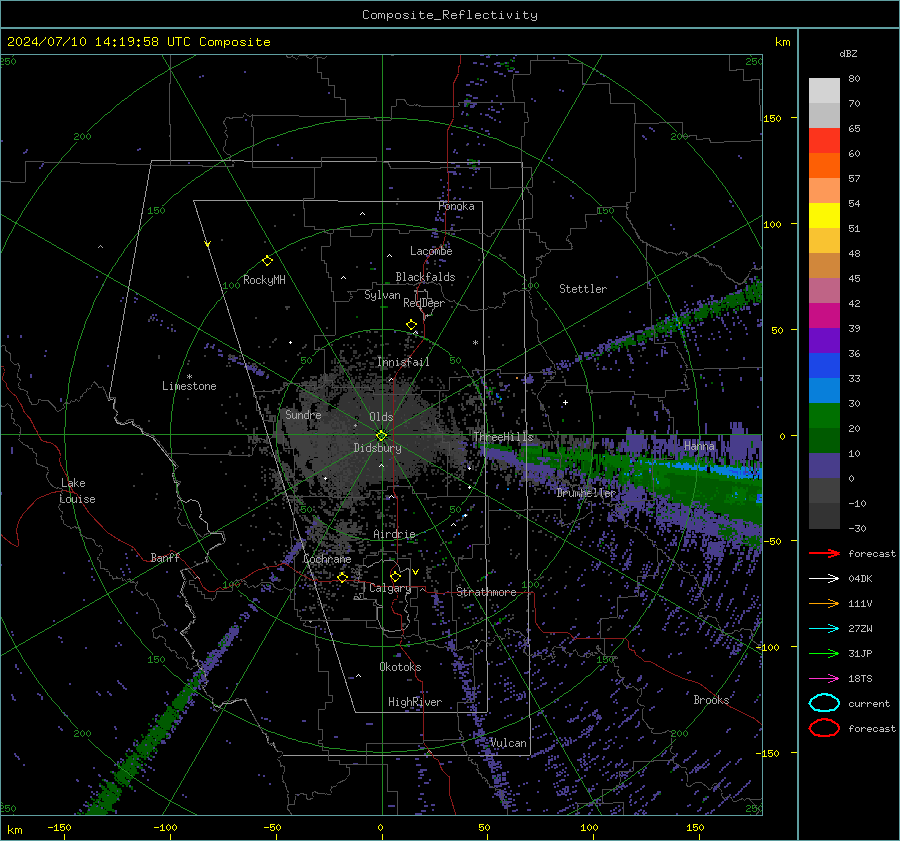This screenshot has width=900, height=841.
Task: Click the white 04DK arrow icon
Action: 824,578
